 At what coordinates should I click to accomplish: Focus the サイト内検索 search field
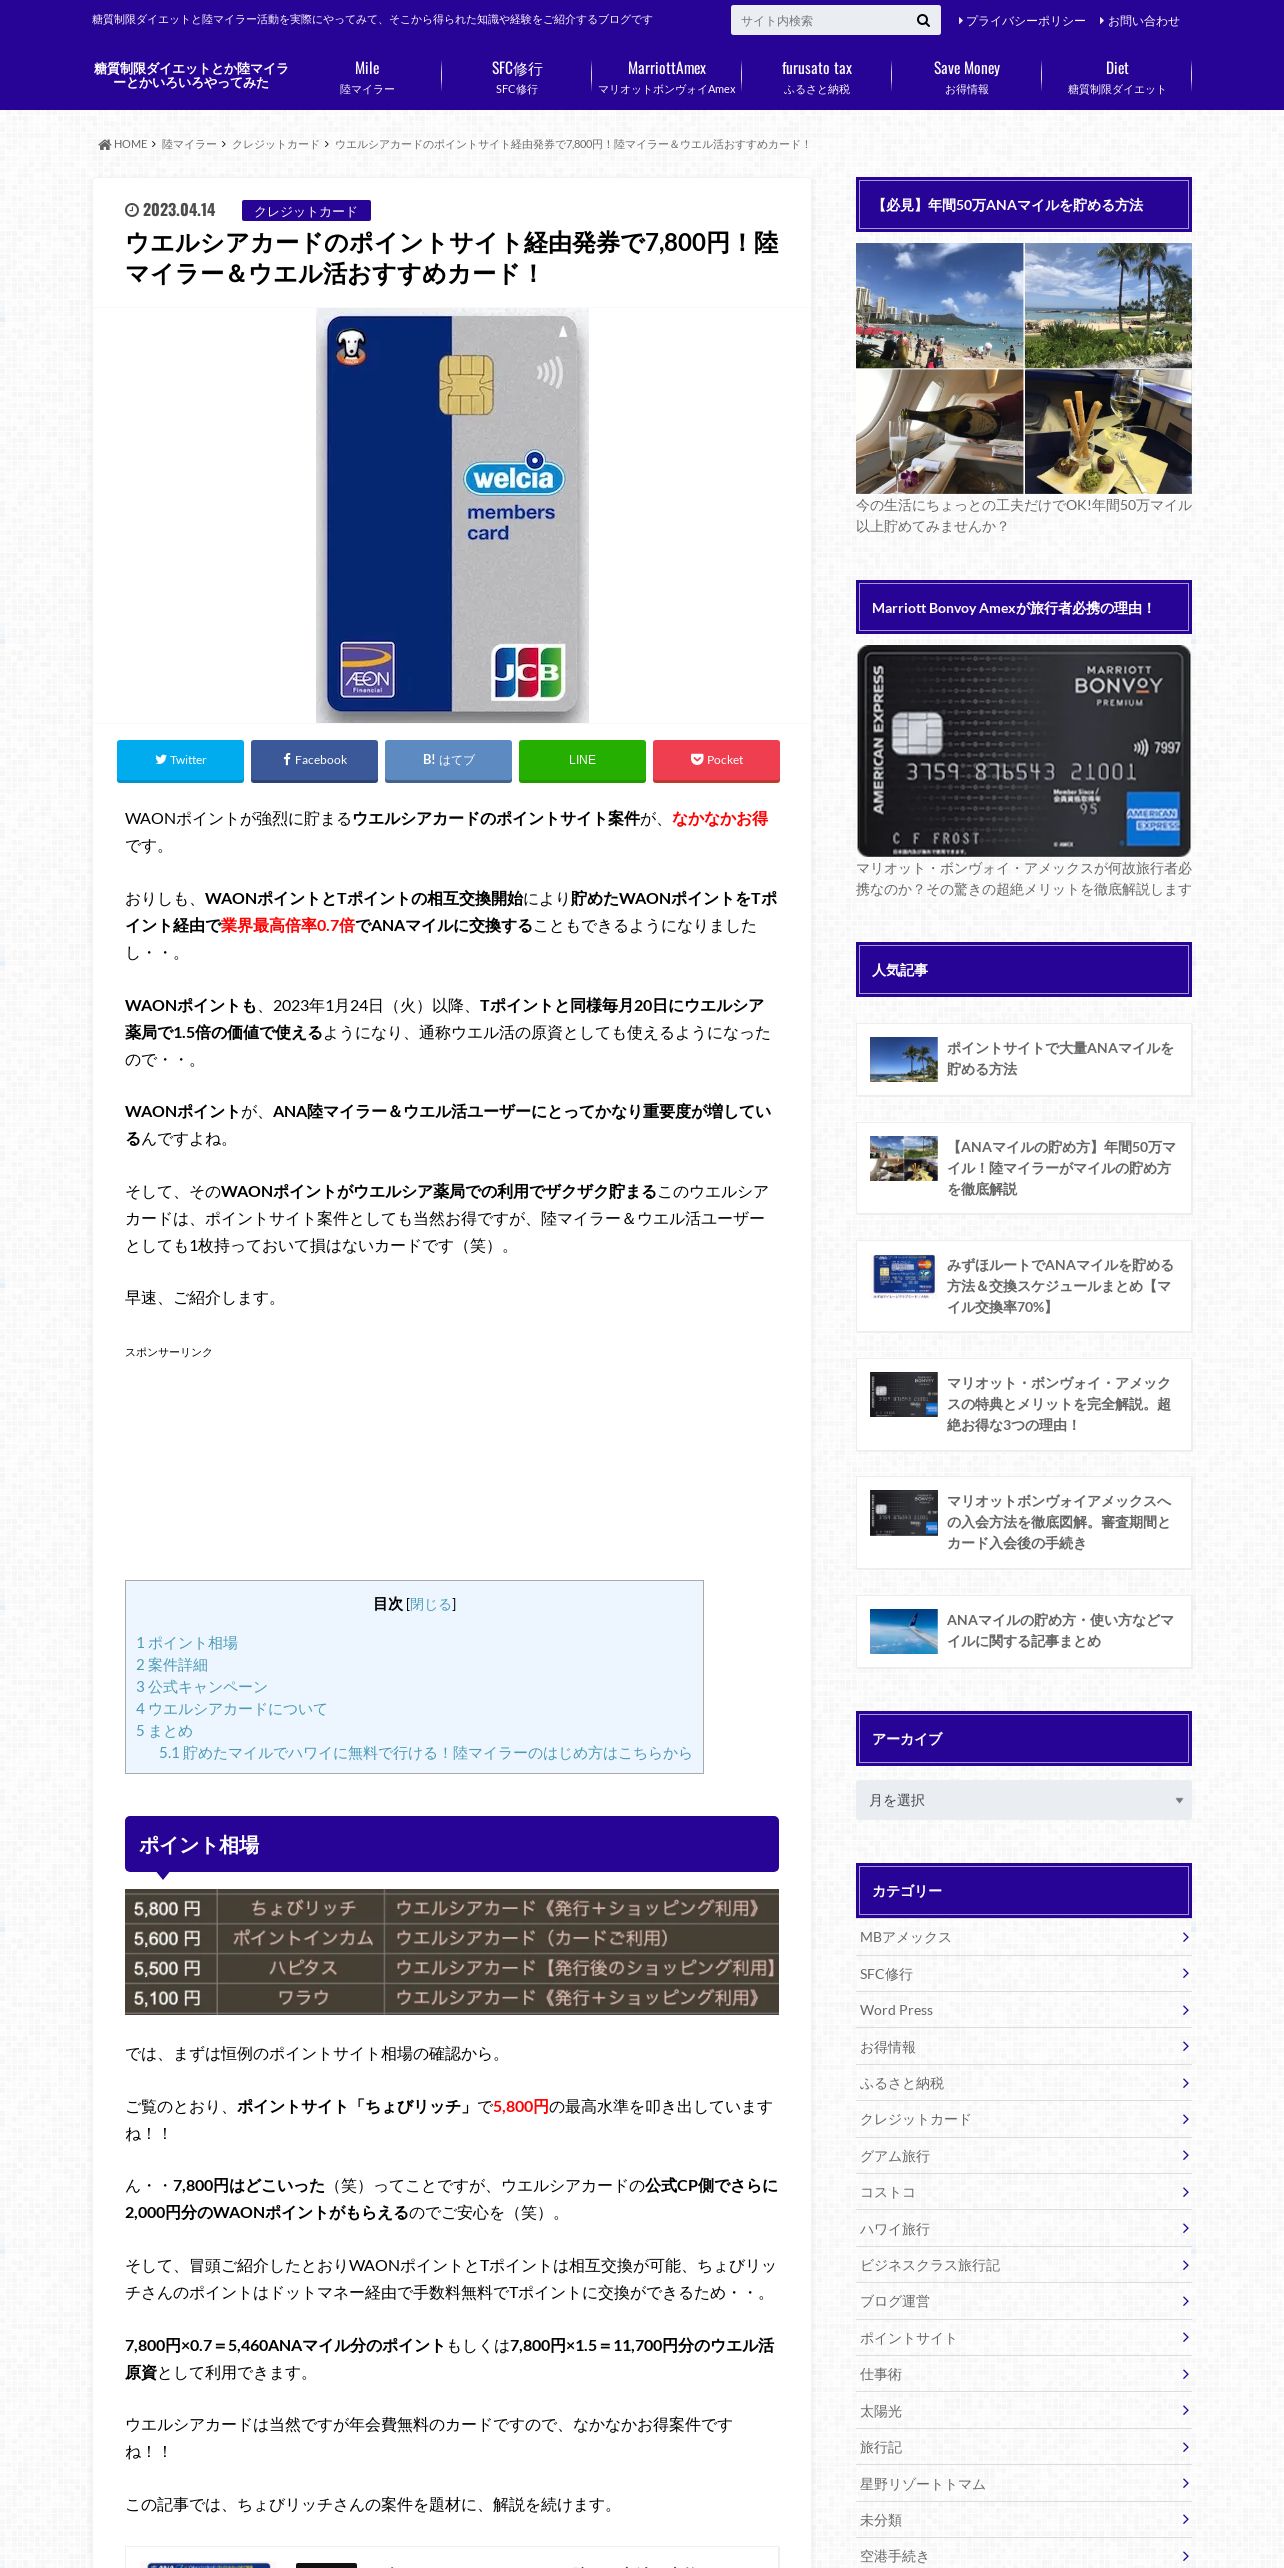pos(820,20)
